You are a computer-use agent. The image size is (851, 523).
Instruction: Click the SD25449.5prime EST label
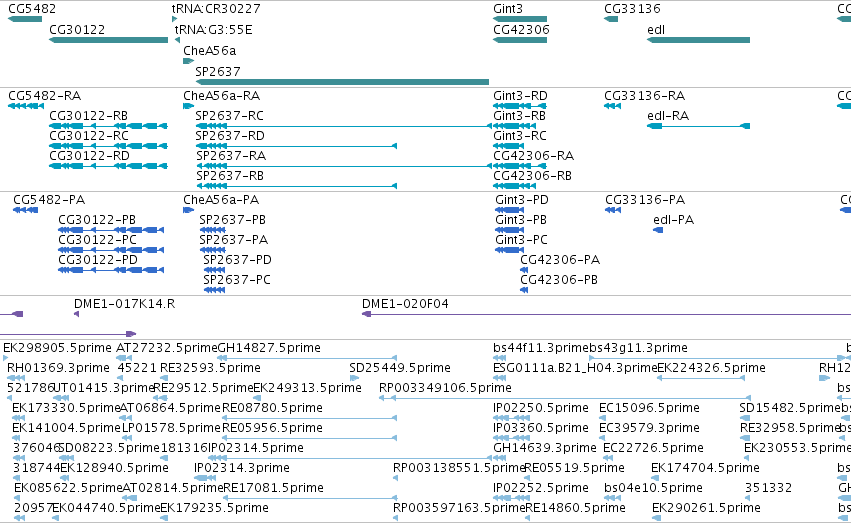[400, 368]
